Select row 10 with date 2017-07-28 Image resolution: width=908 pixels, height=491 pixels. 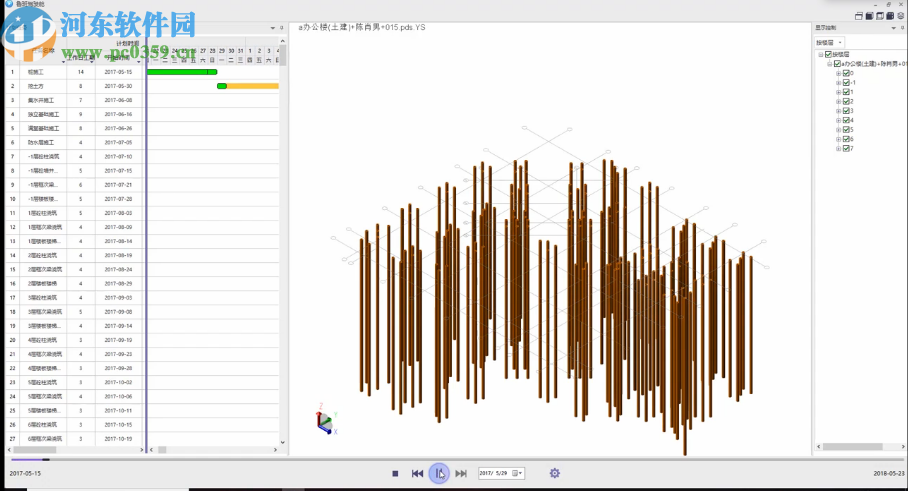coord(74,199)
